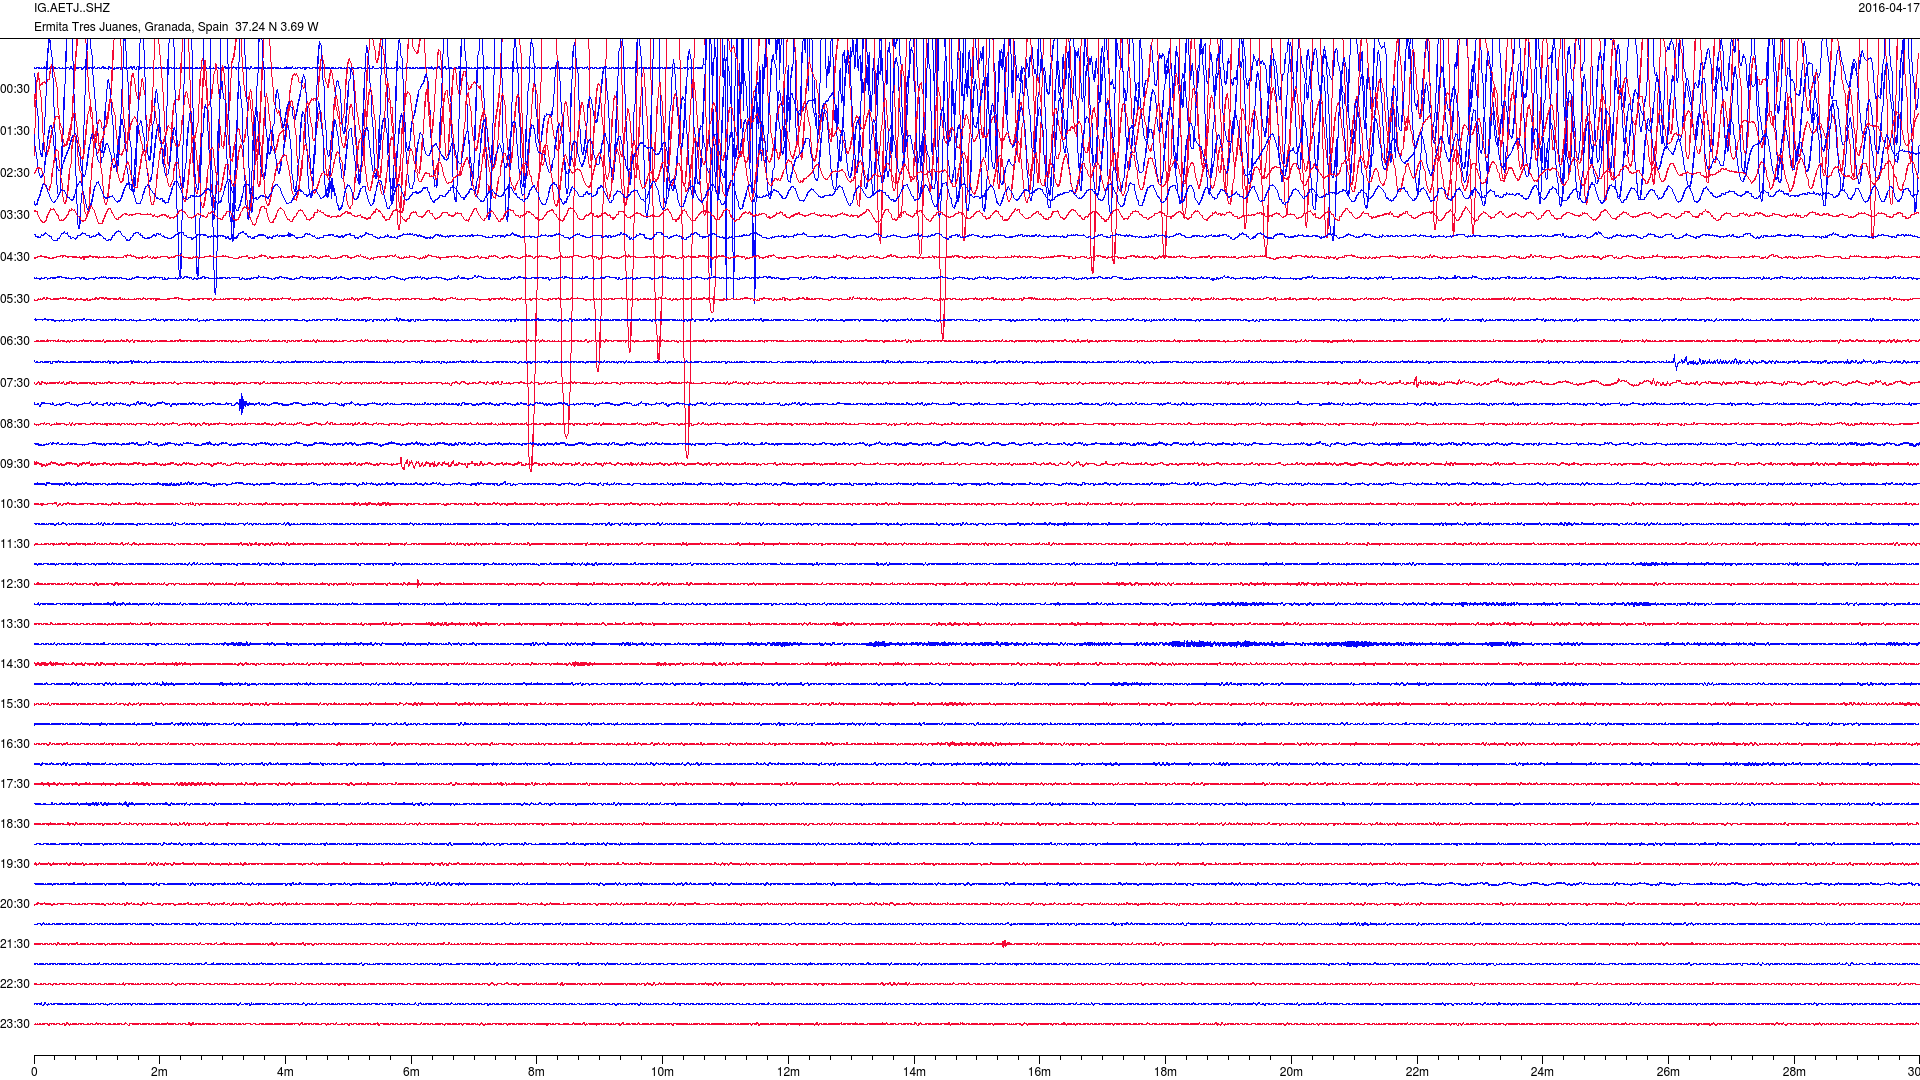The image size is (1920, 1080).
Task: Click the date 2016-04-17
Action: [x=1888, y=8]
